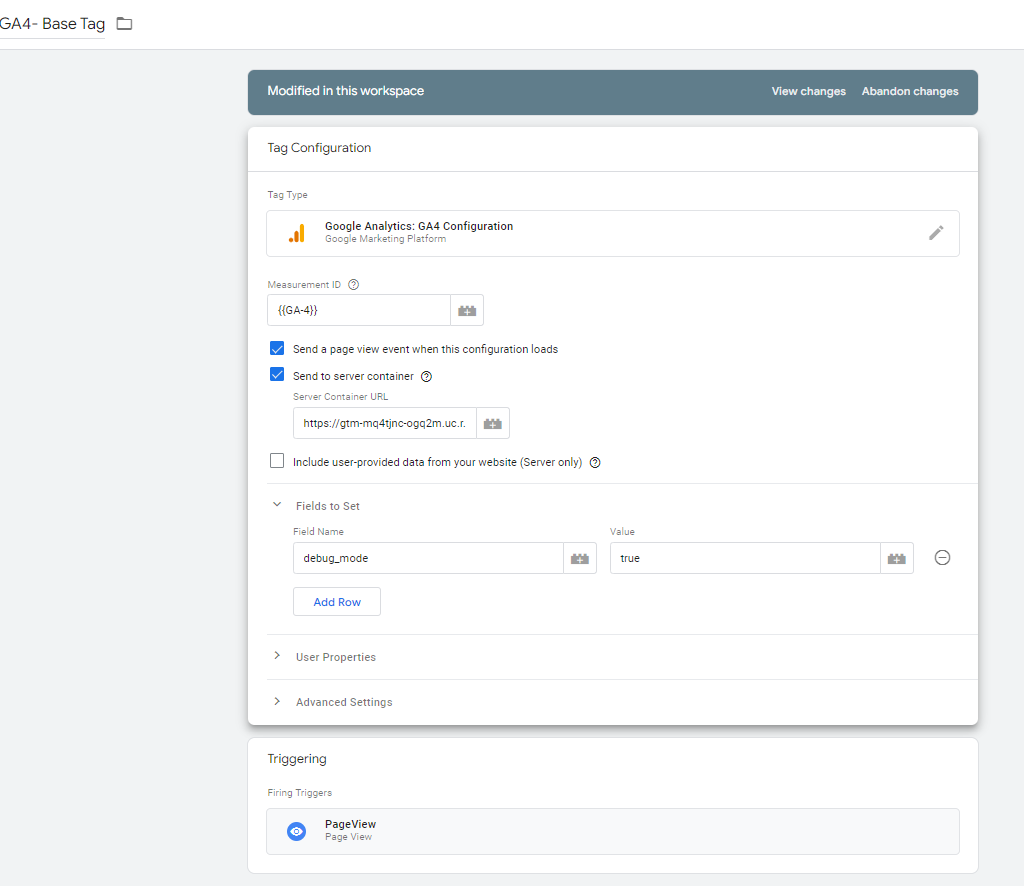Image resolution: width=1024 pixels, height=886 pixels.
Task: Open help for Include user-provided data
Action: (595, 462)
